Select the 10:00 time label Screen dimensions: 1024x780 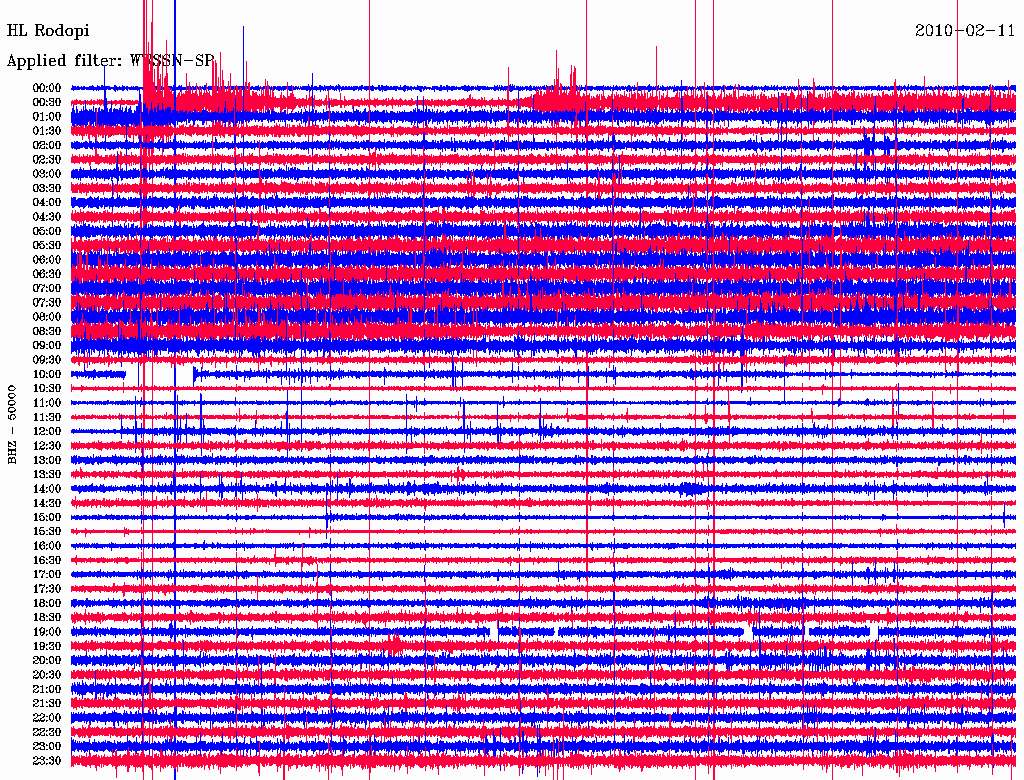47,374
